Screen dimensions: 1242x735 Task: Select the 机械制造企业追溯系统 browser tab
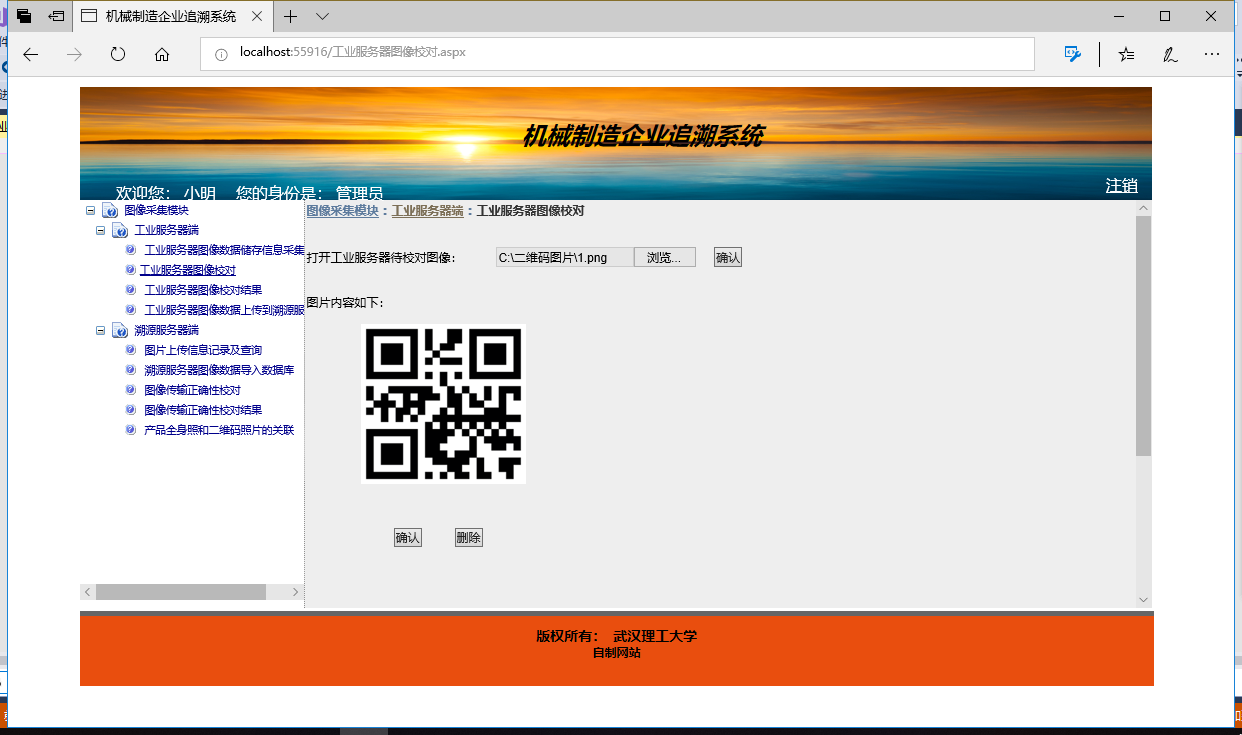(x=172, y=16)
